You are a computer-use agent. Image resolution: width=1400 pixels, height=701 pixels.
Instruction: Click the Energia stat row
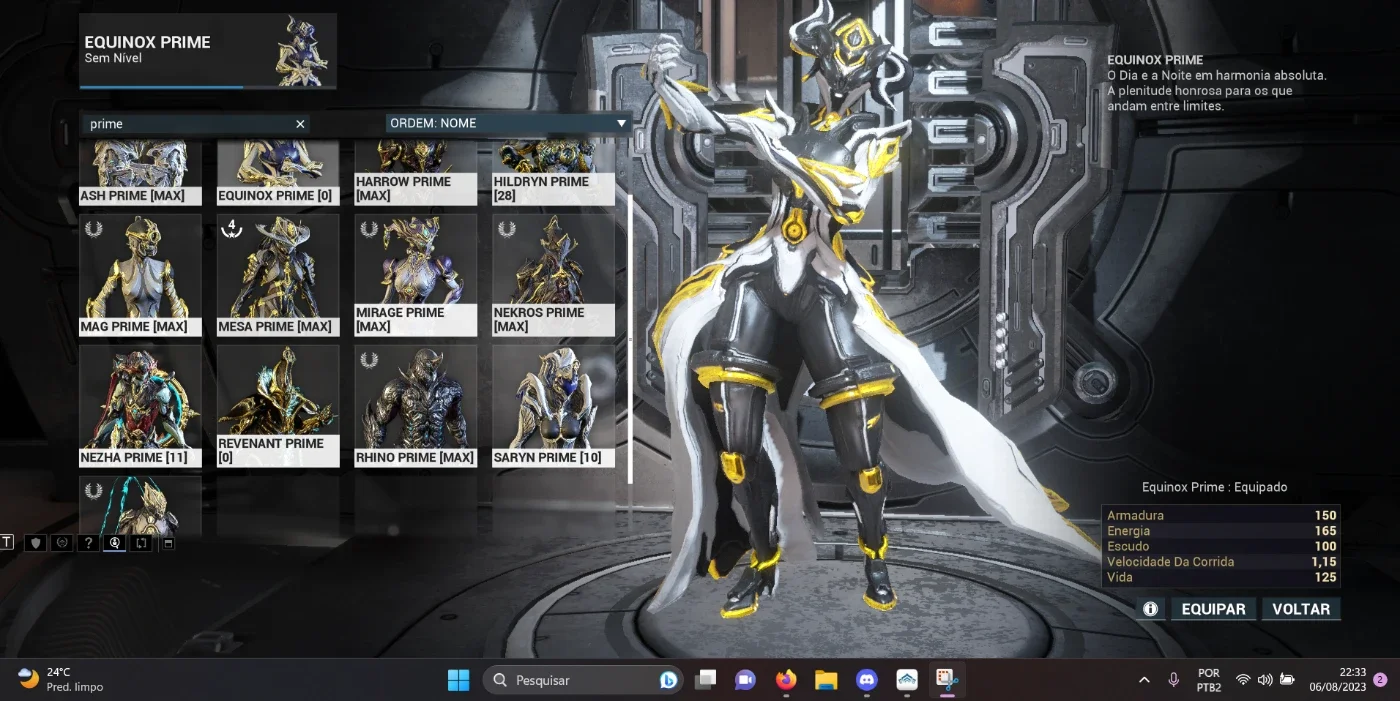[1221, 531]
